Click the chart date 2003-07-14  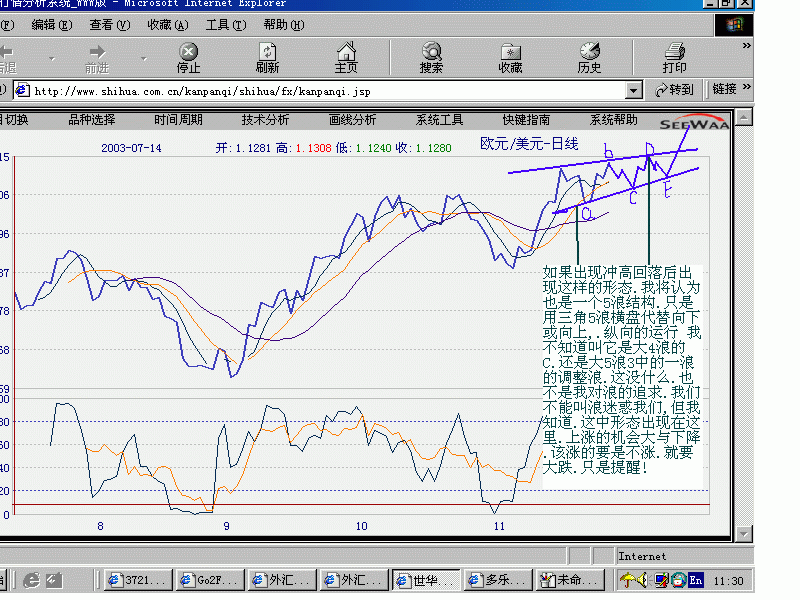click(x=131, y=148)
